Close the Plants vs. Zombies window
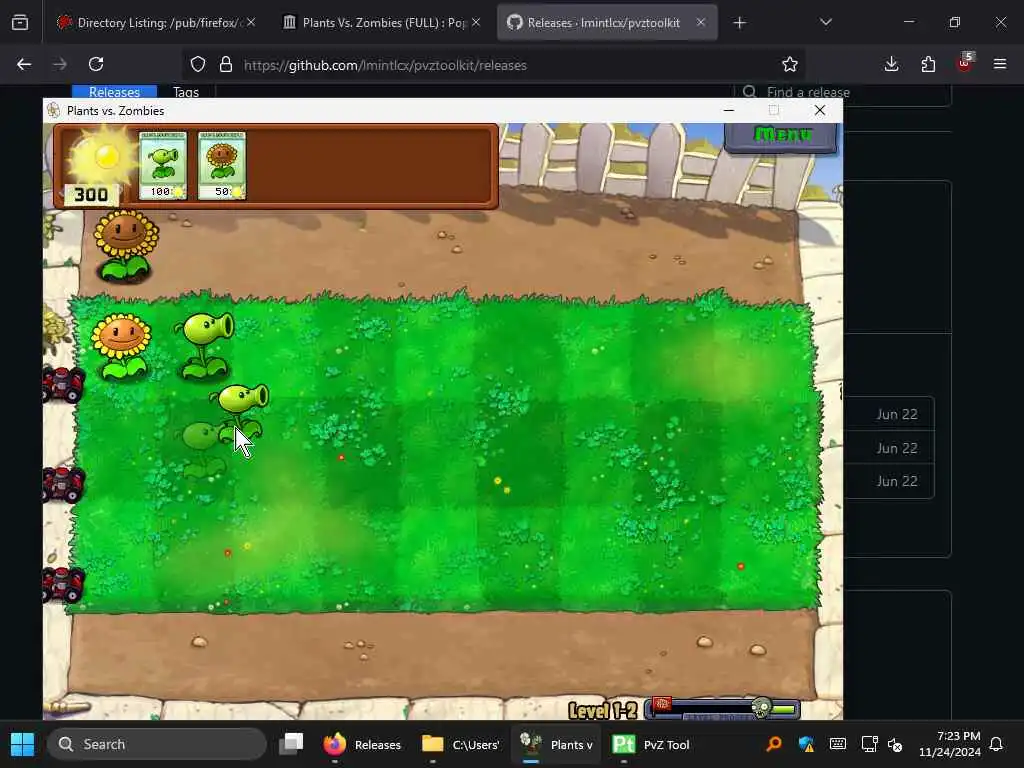 pos(820,110)
